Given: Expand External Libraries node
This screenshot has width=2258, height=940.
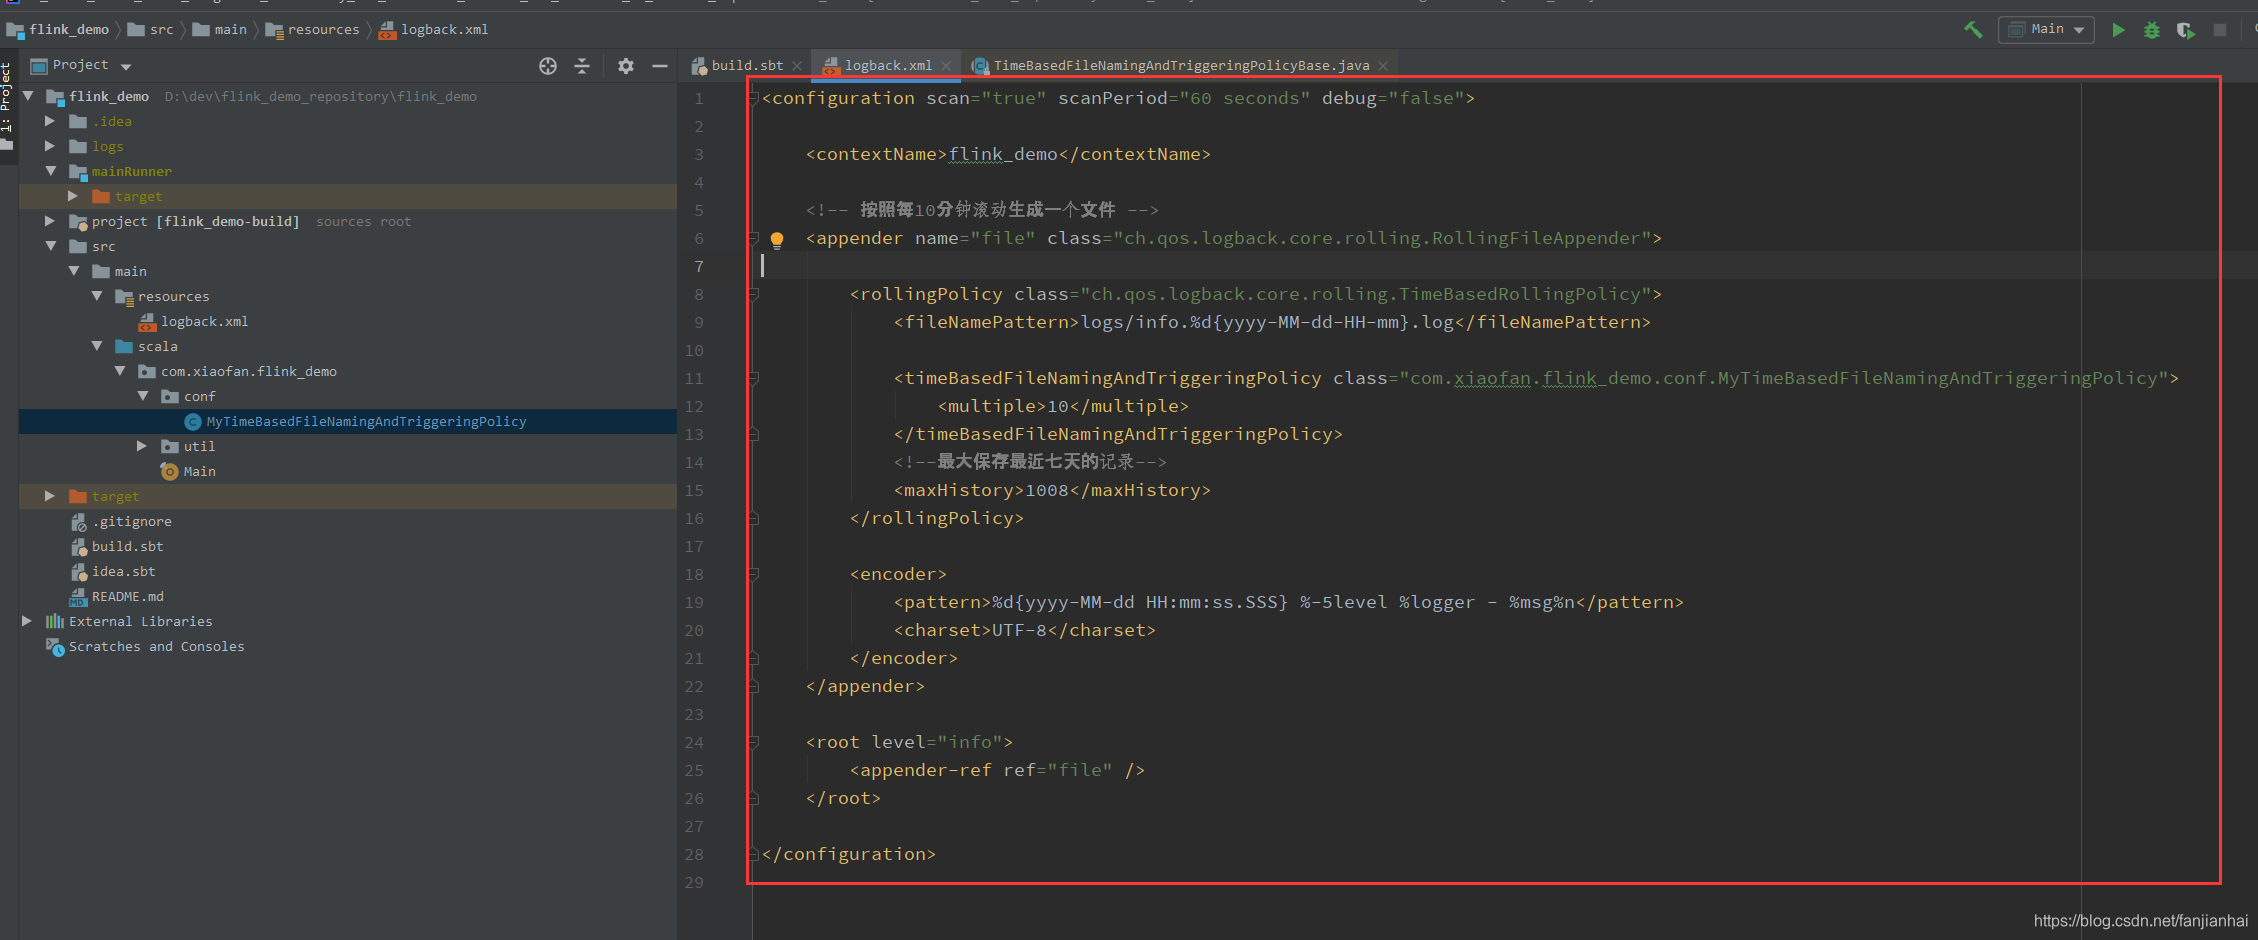Looking at the screenshot, I should (x=27, y=621).
